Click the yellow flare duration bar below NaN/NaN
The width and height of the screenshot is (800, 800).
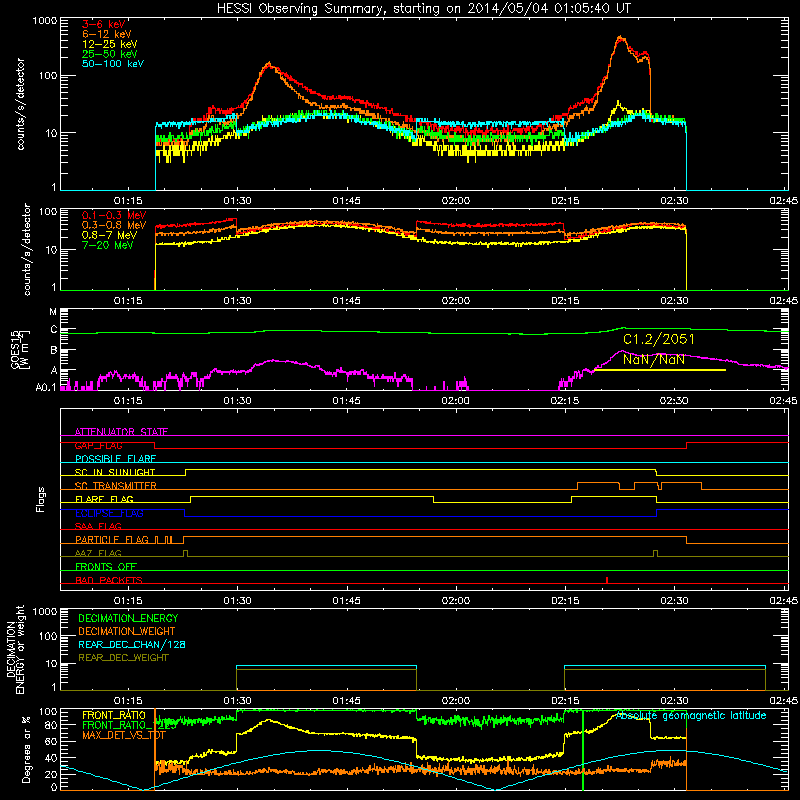[x=660, y=370]
